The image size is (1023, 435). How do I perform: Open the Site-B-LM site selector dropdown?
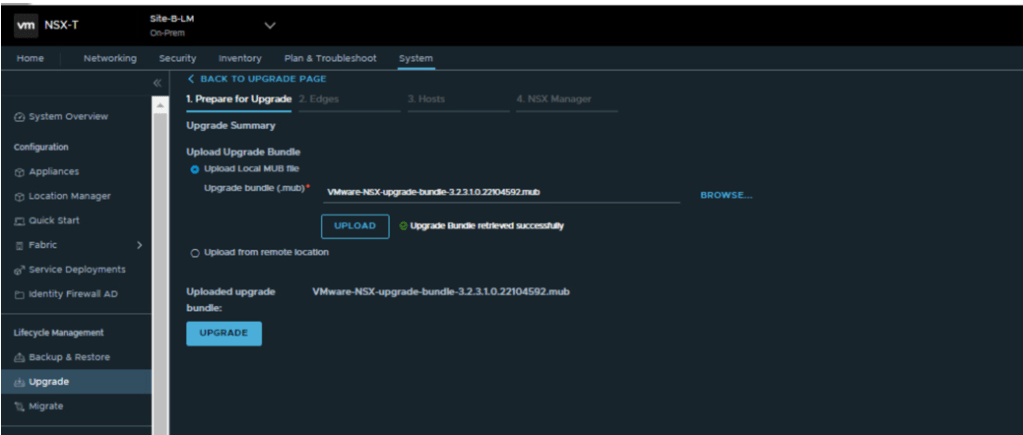coord(269,25)
